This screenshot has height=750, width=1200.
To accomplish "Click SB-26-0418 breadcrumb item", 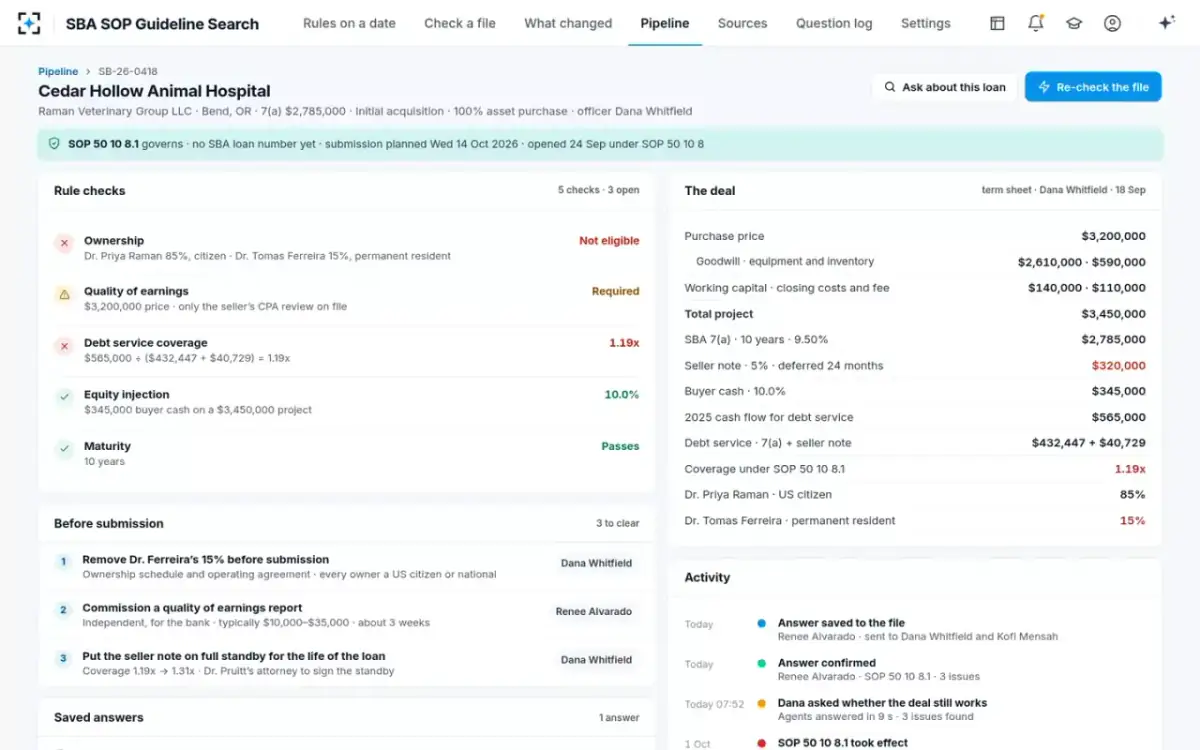I will [127, 72].
